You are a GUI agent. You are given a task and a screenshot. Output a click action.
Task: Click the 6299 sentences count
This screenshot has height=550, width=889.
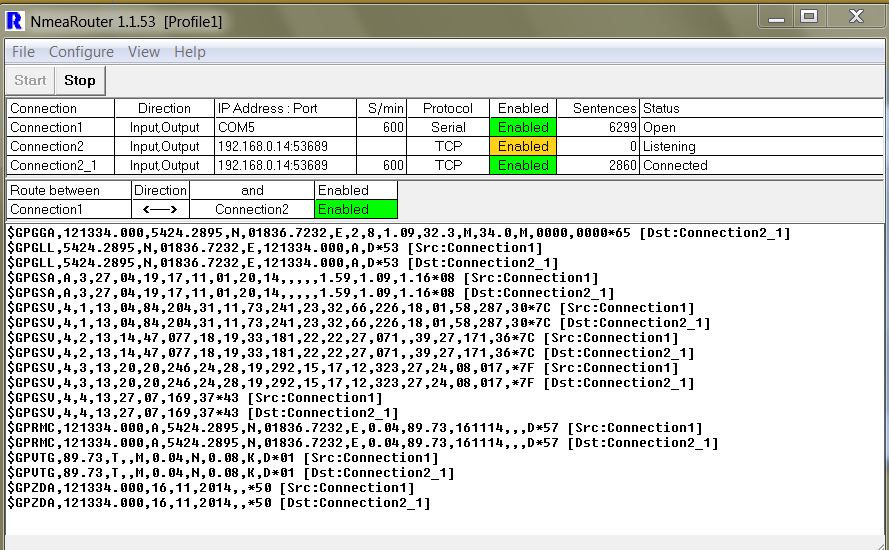[598, 127]
